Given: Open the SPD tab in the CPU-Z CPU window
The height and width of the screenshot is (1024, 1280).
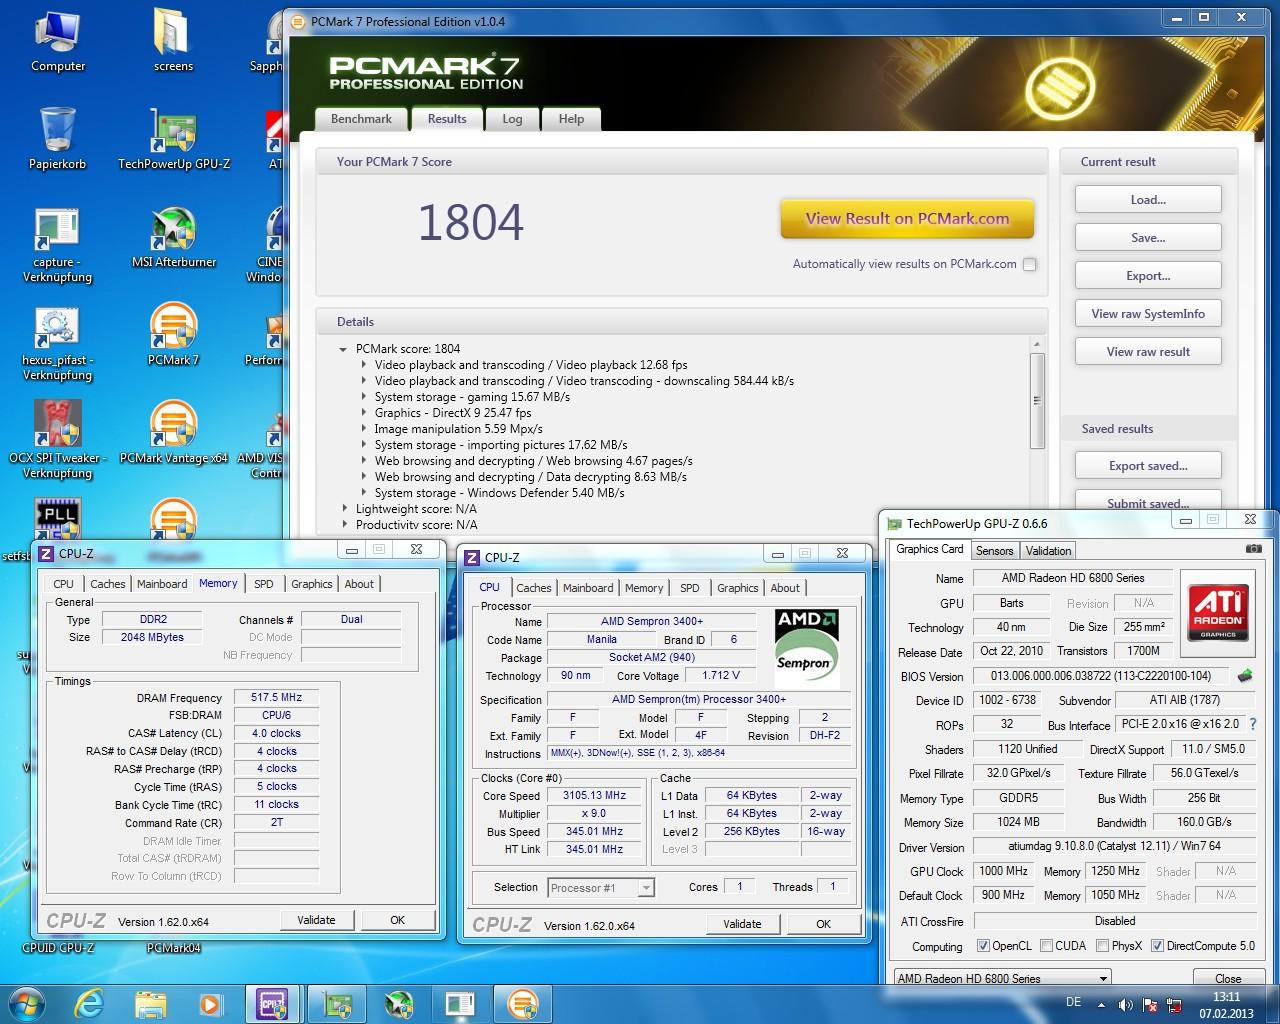Looking at the screenshot, I should point(690,588).
